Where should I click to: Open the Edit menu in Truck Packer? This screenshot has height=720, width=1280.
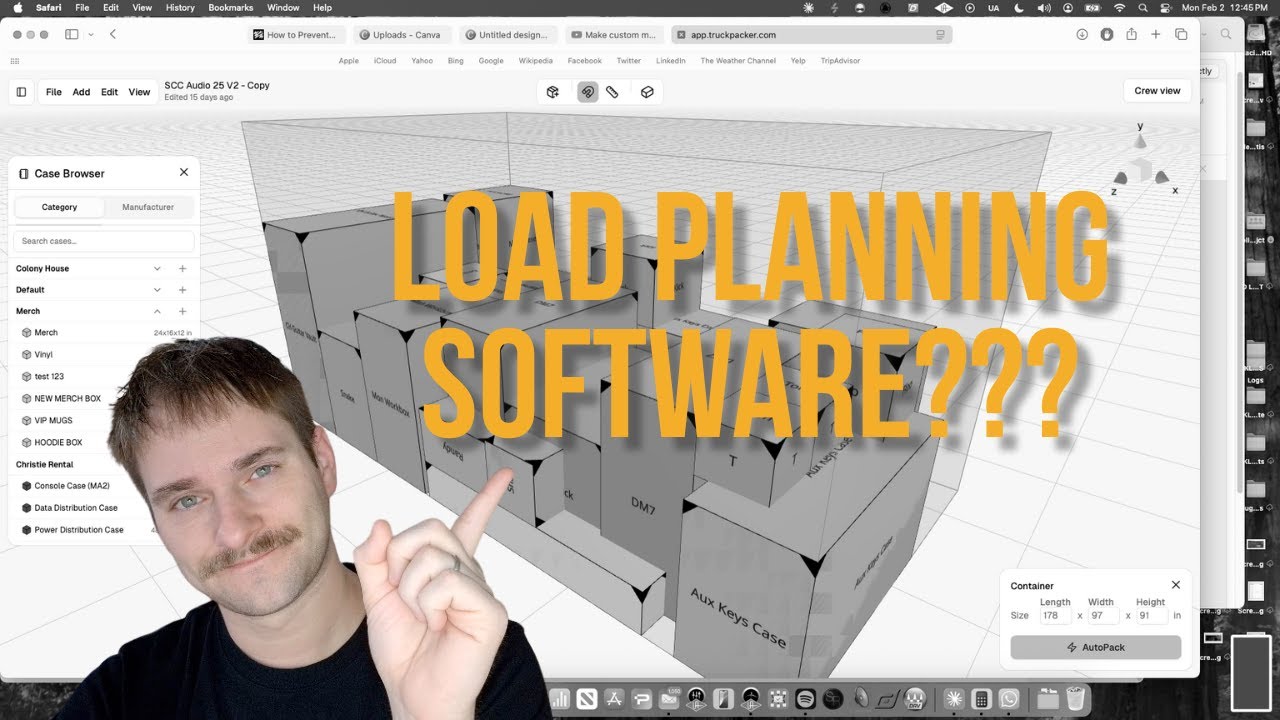tap(109, 92)
